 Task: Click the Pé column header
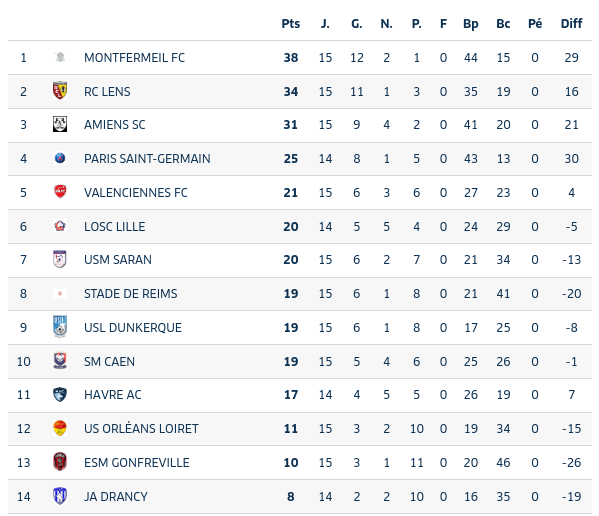point(535,24)
